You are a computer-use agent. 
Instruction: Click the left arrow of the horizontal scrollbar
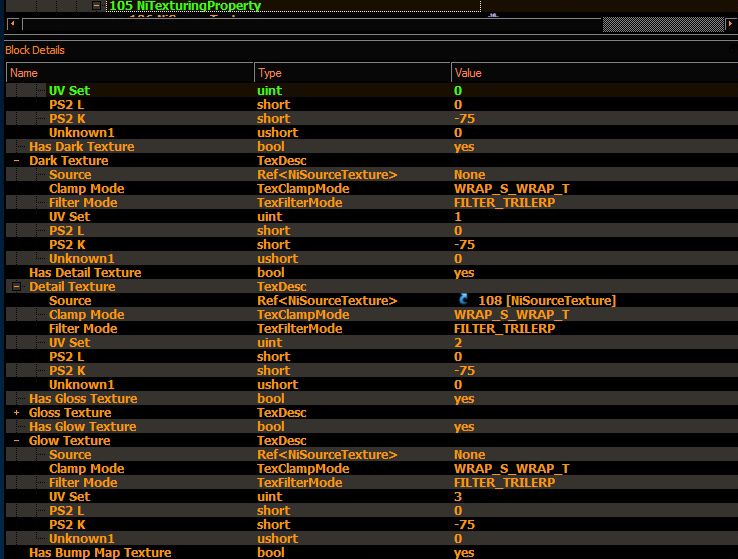coord(13,24)
